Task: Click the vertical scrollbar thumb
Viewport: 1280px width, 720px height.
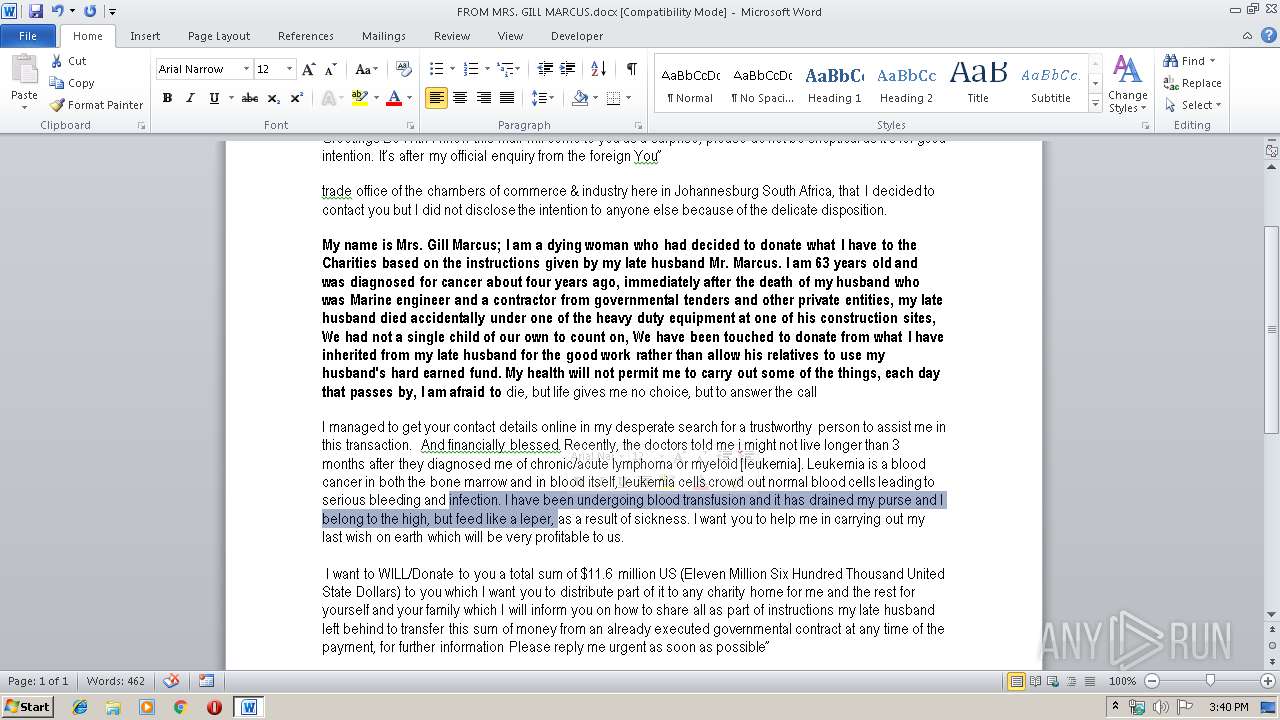Action: [x=1271, y=329]
